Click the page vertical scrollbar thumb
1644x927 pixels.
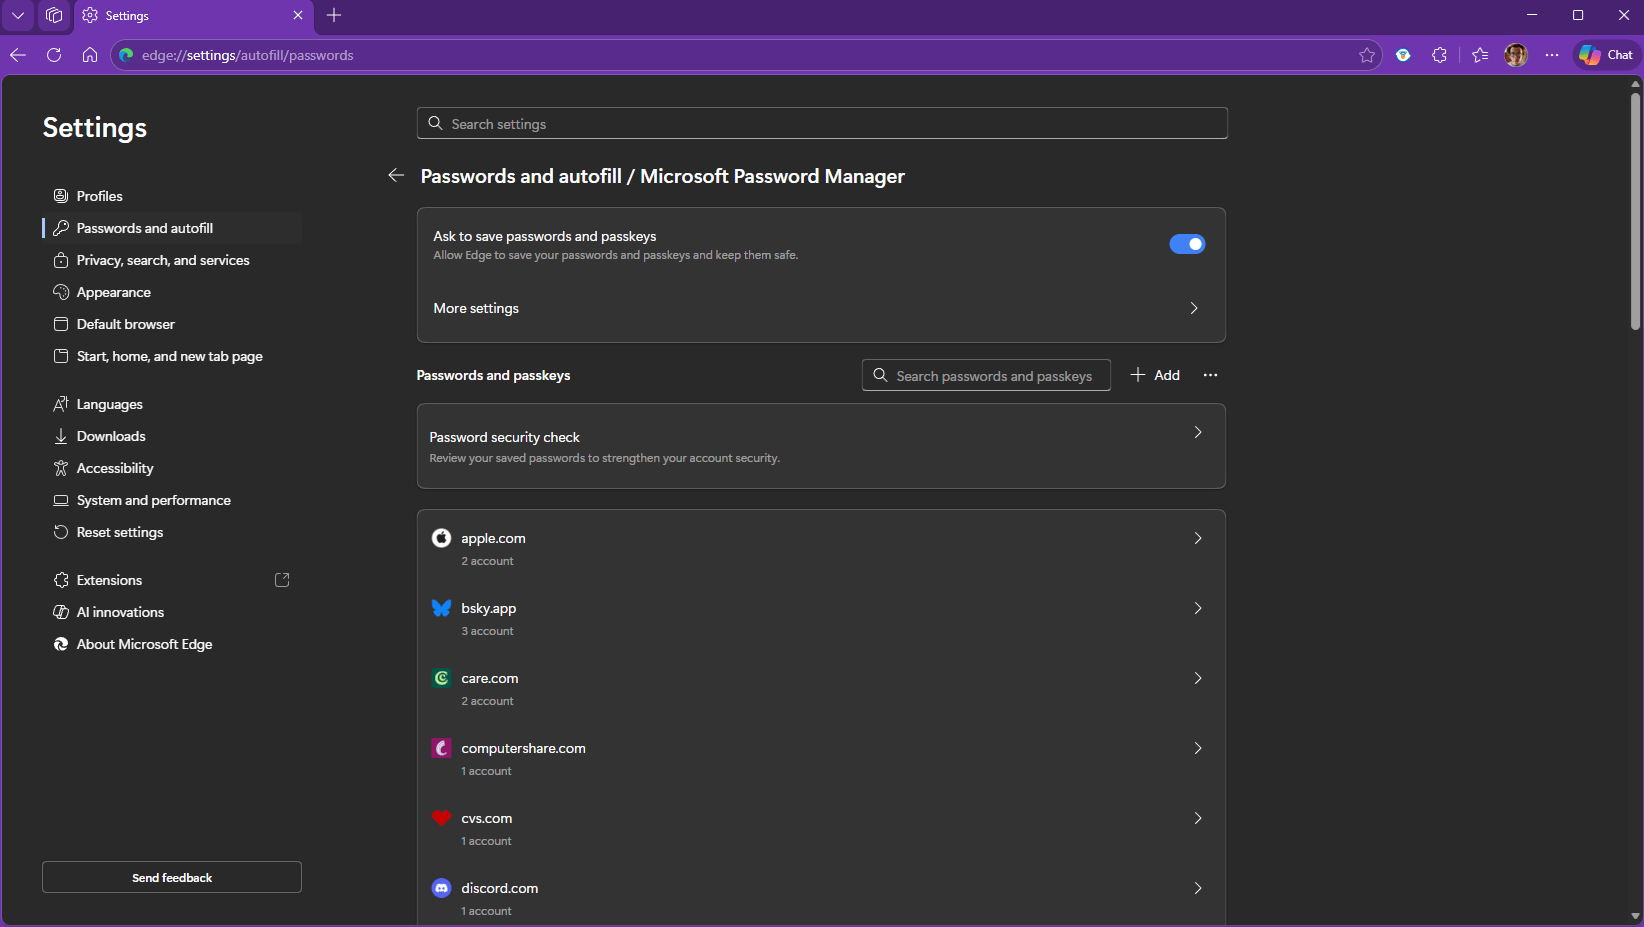(x=1635, y=211)
